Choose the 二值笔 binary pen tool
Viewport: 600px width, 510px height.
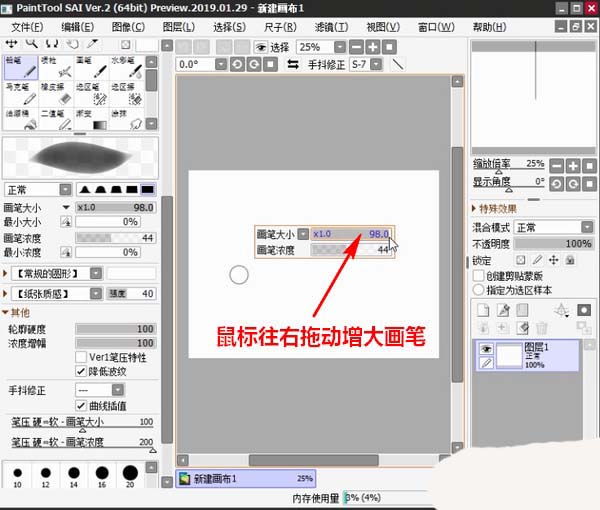(x=56, y=119)
